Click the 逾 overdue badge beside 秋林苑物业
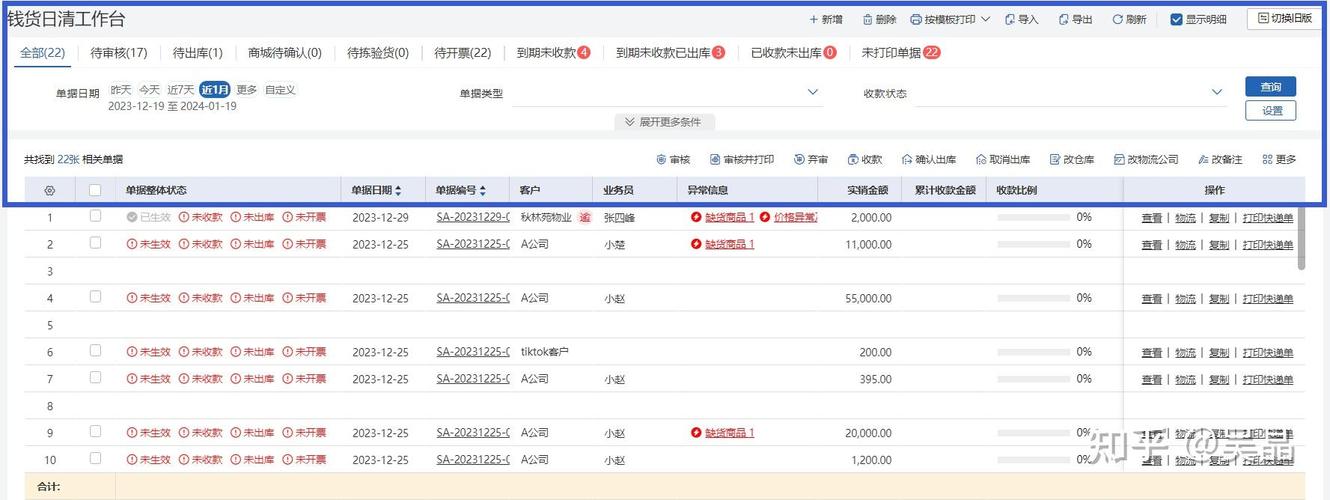This screenshot has height=500, width=1330. point(585,217)
